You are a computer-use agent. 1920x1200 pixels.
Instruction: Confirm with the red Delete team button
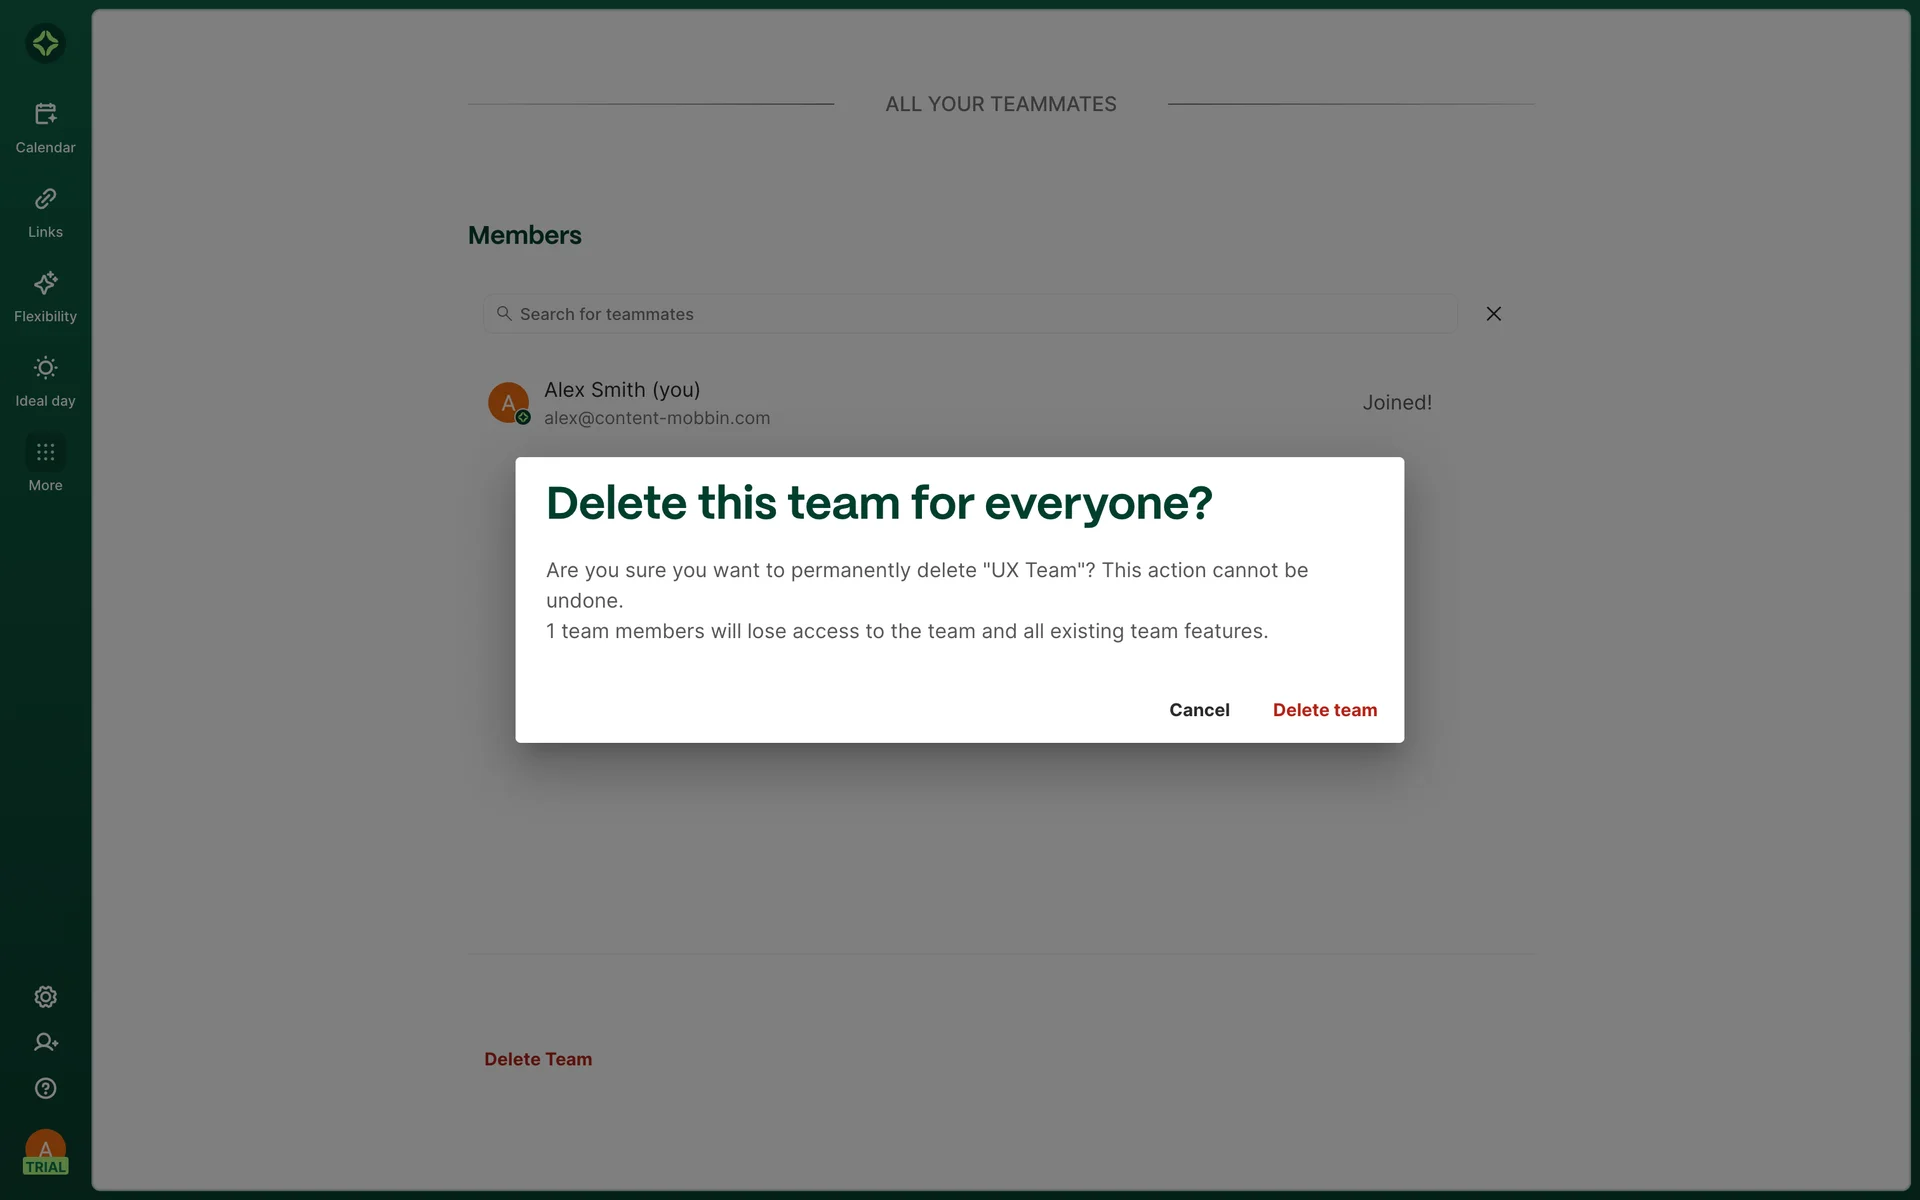click(x=1324, y=710)
